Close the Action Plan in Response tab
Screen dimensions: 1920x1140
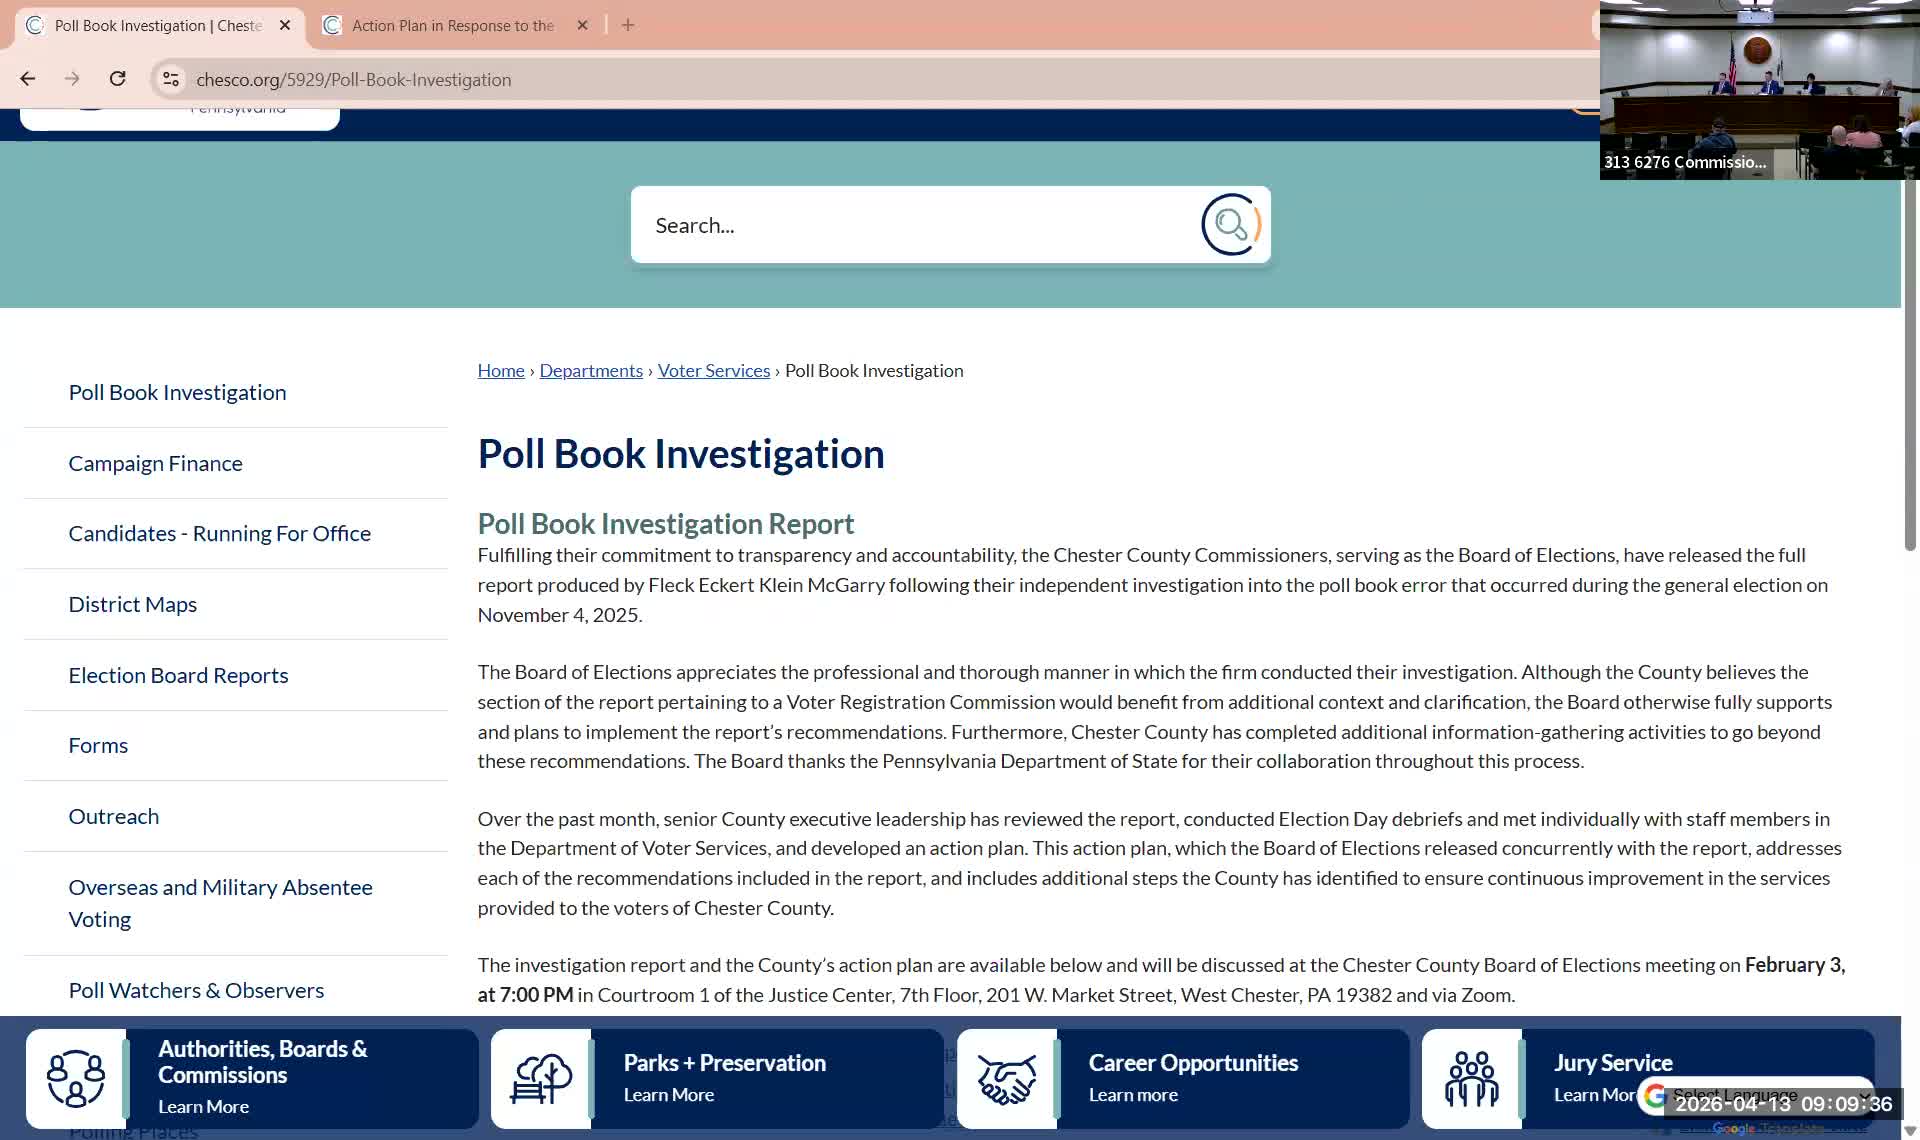click(x=583, y=25)
